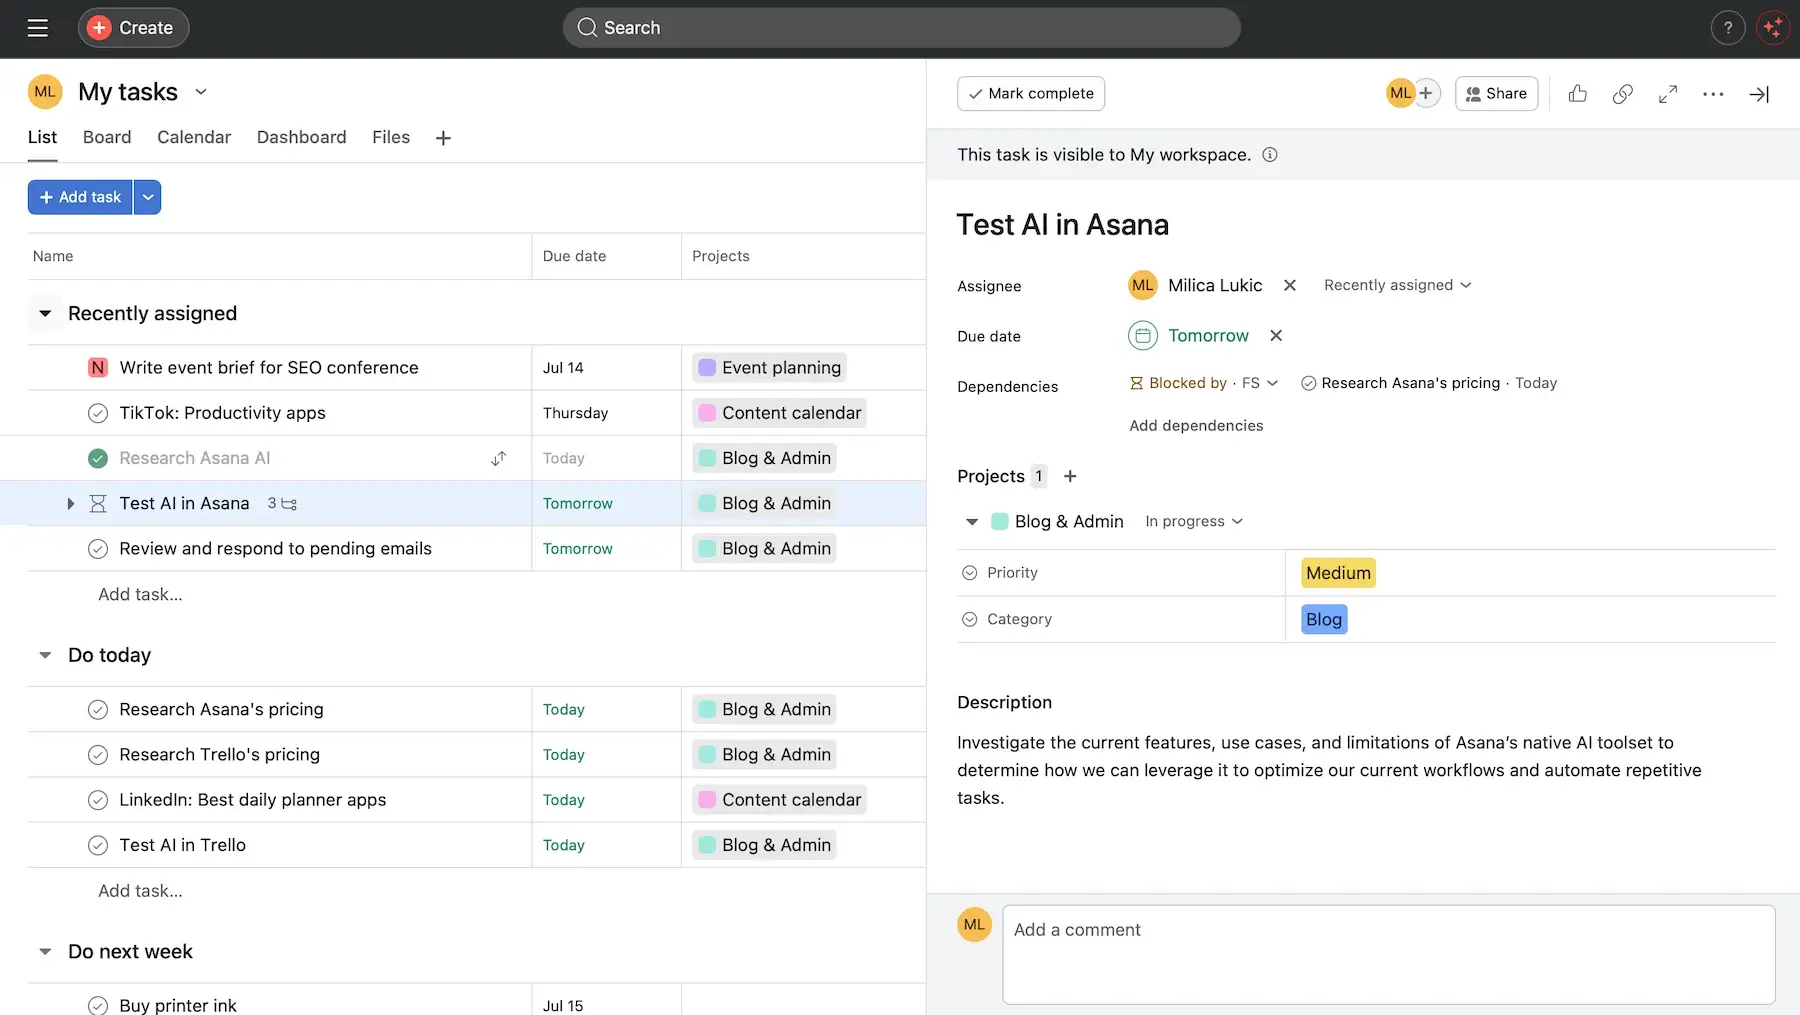Click ML avatar next to comment box

(974, 925)
